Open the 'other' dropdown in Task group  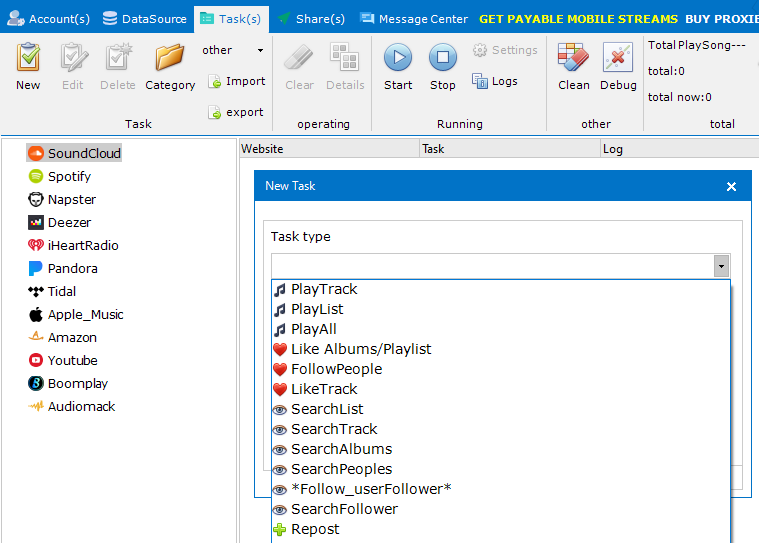(233, 50)
